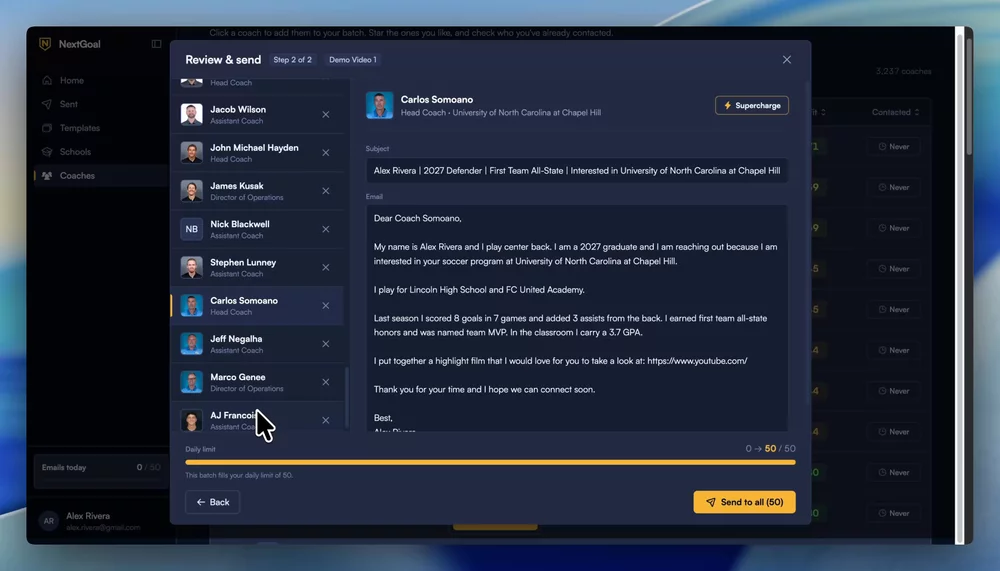Click the AR user avatar
This screenshot has height=571, width=1000.
(x=48, y=521)
